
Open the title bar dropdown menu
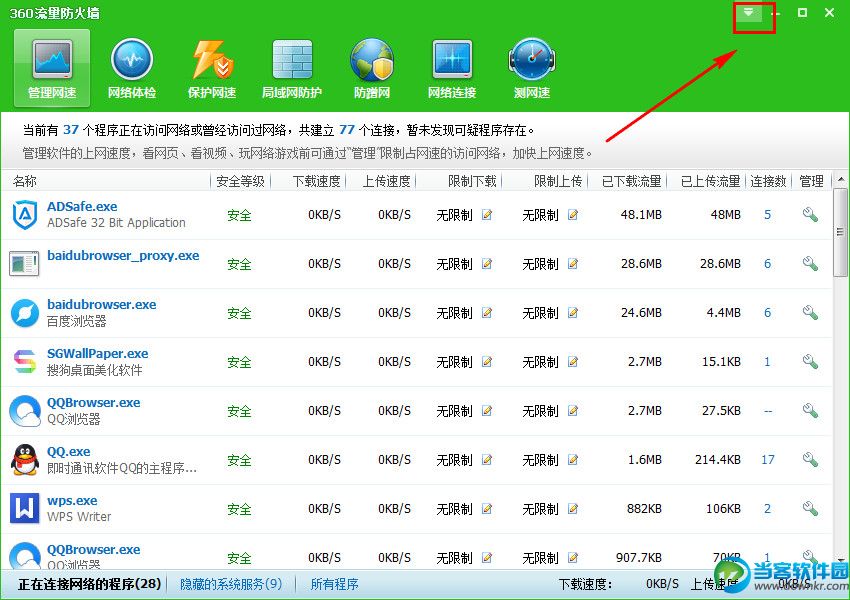coord(748,12)
